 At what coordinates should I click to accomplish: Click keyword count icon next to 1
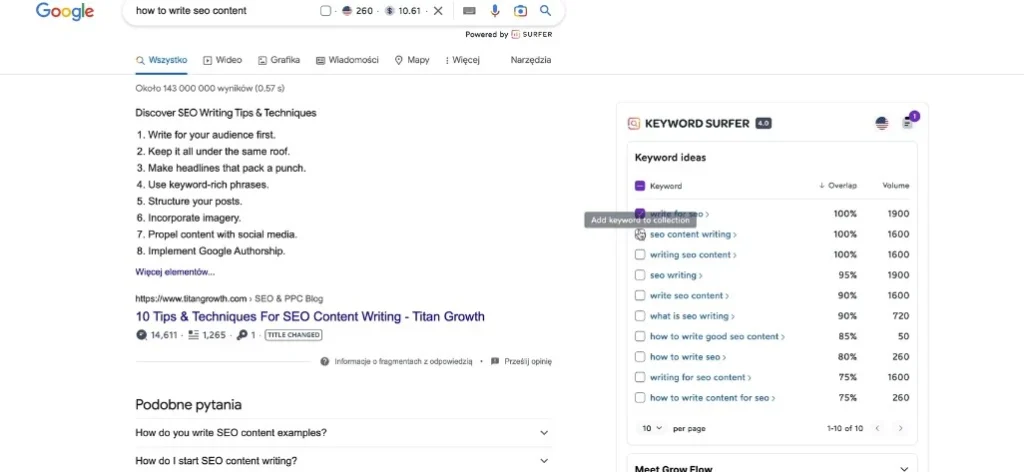(x=242, y=335)
